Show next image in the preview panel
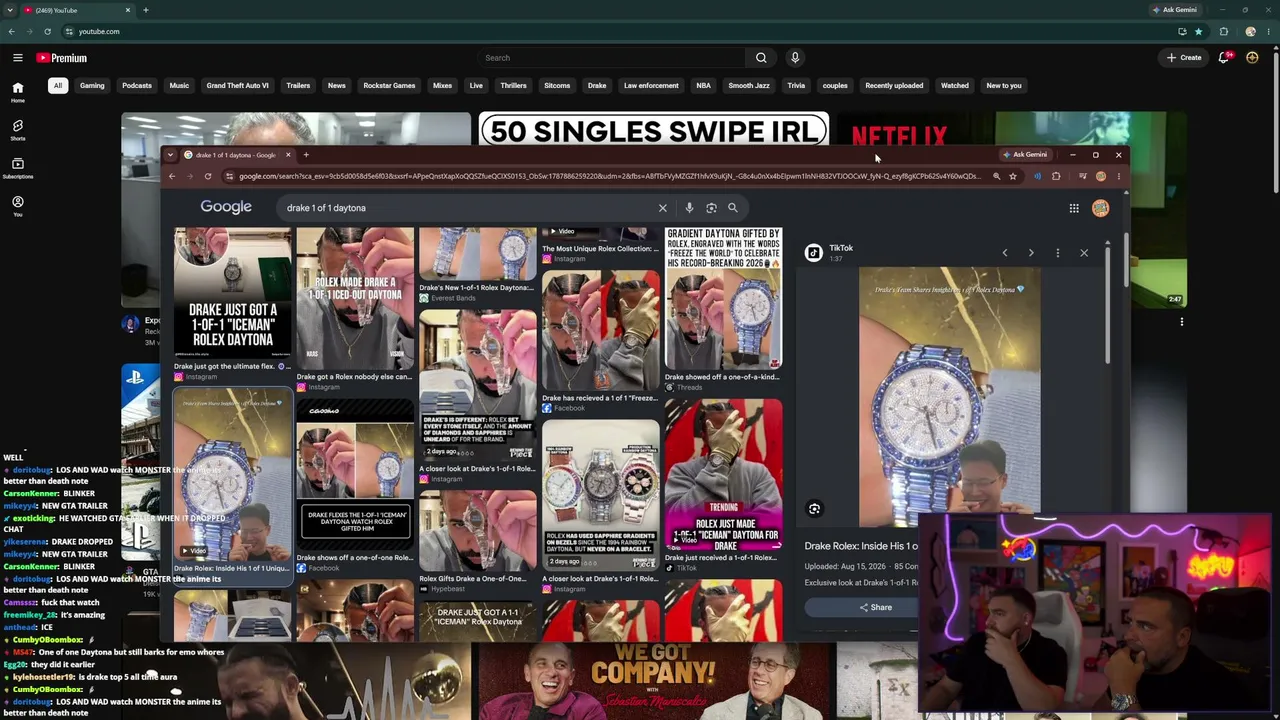Image resolution: width=1280 pixels, height=720 pixels. (x=1031, y=253)
